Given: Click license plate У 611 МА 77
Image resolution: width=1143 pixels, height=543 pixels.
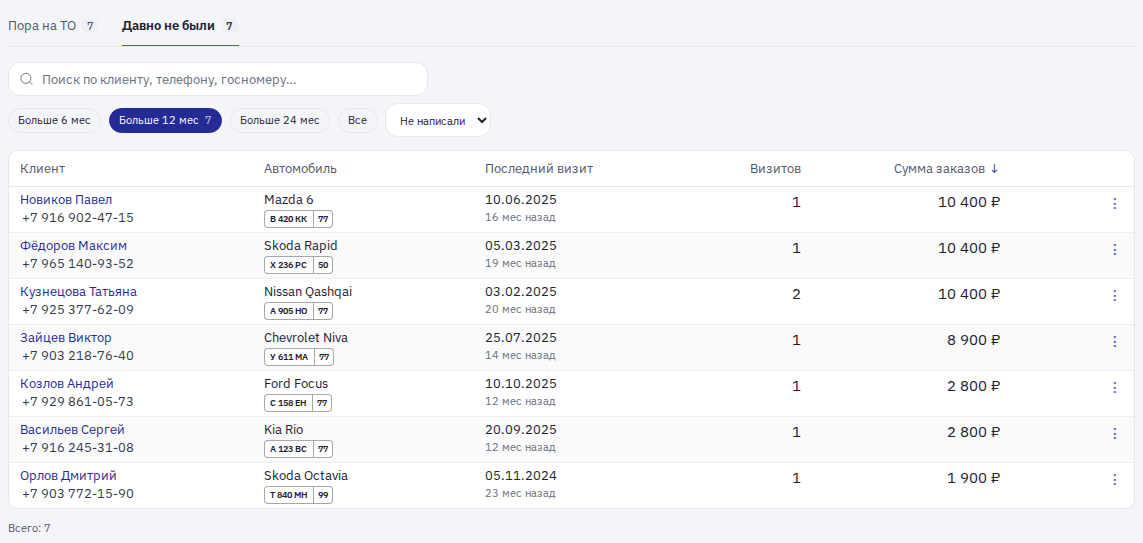Looking at the screenshot, I should tap(299, 356).
